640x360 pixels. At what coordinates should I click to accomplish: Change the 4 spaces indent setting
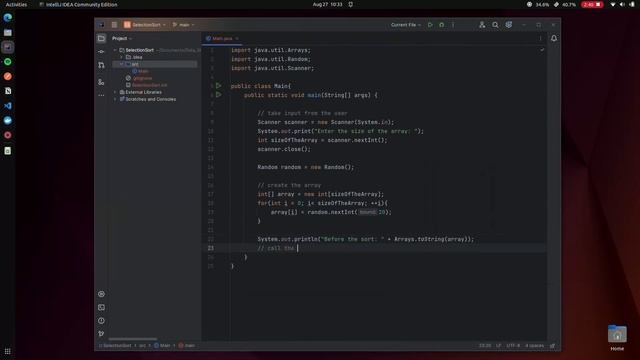click(x=534, y=346)
